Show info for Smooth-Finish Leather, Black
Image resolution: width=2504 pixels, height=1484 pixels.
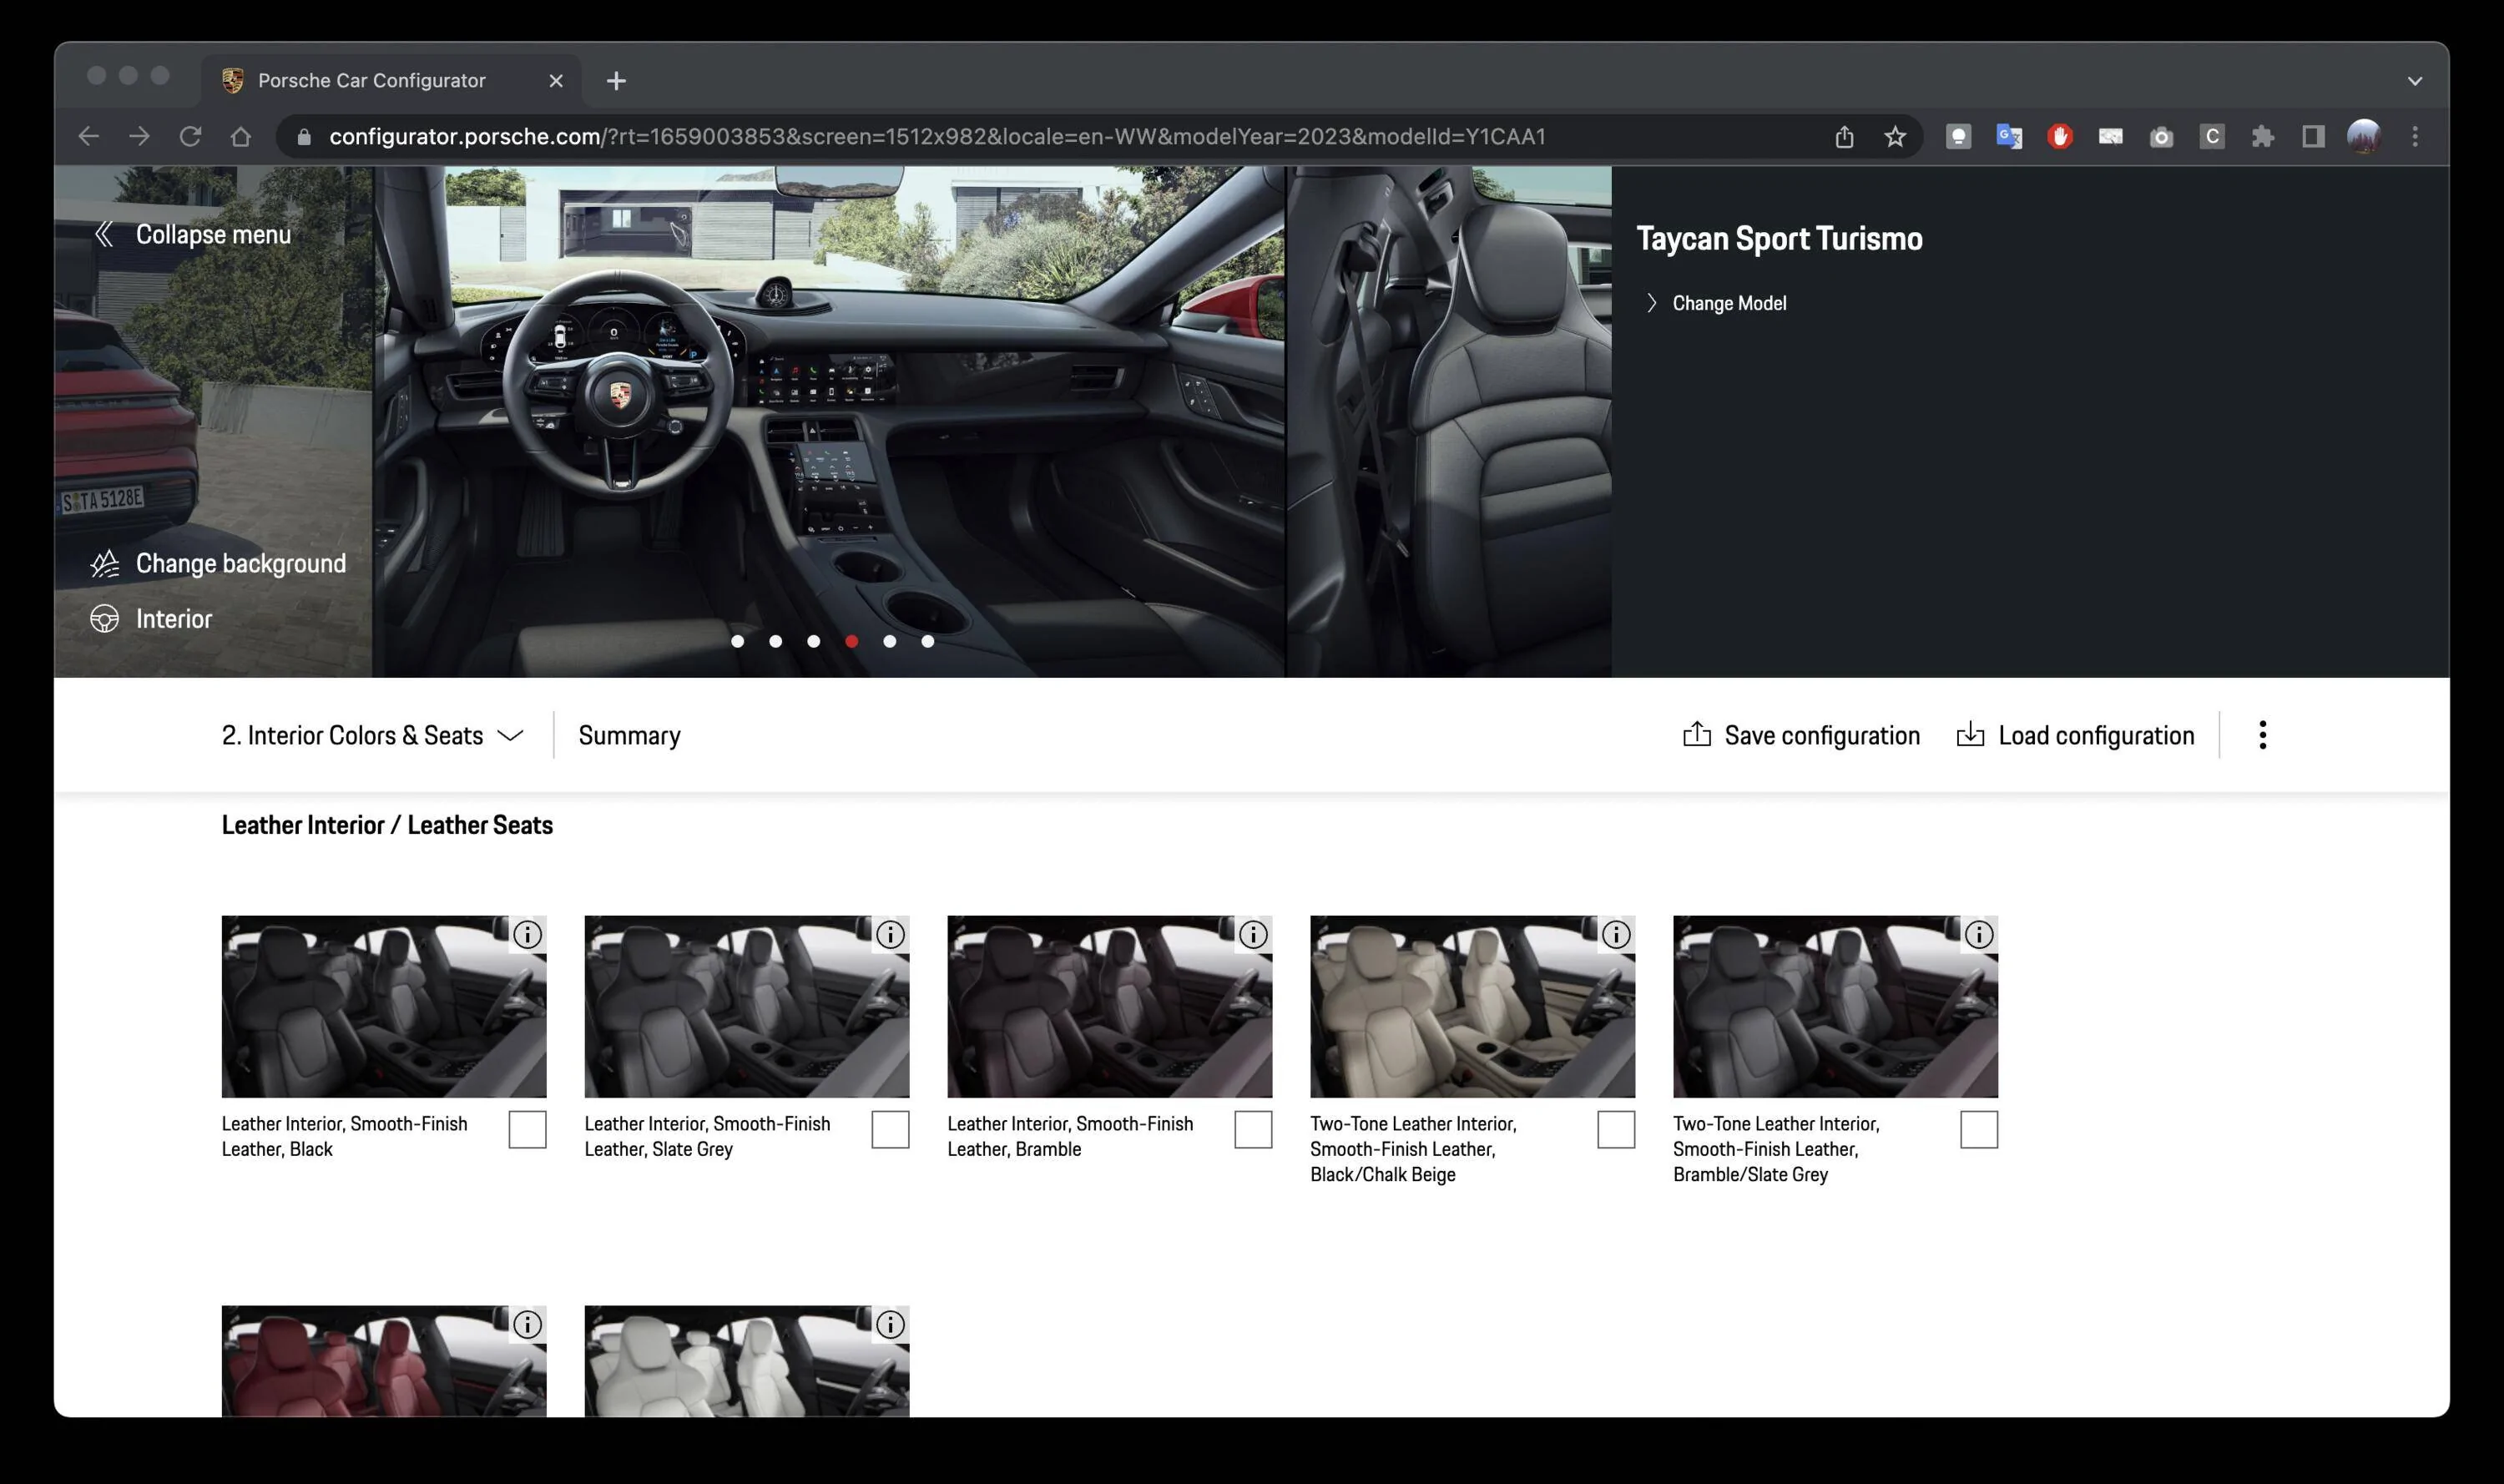(527, 934)
